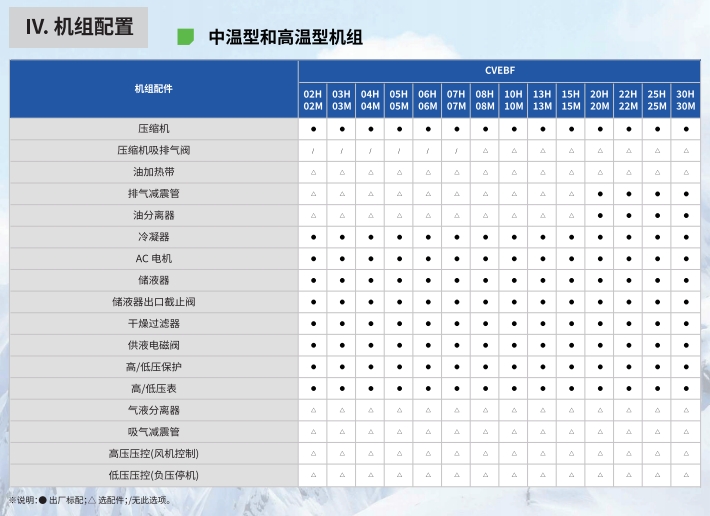The height and width of the screenshot is (516, 710).
Task: Select the 低压压控(负压停机) row label
Action: point(154,475)
